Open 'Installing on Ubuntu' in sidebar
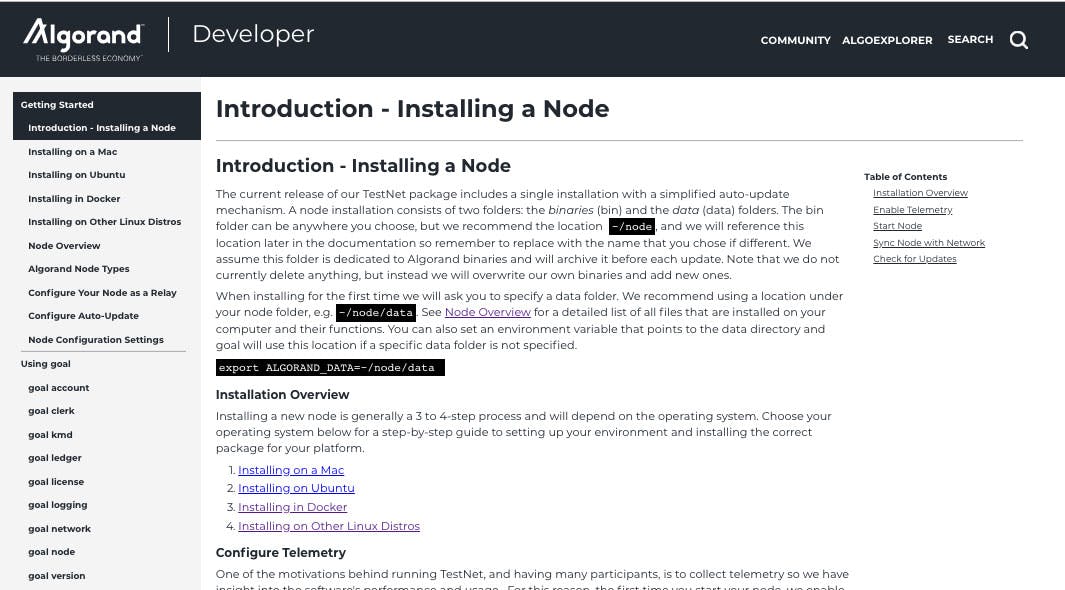Screen dimensions: 1065x590 pyautogui.click(x=77, y=174)
